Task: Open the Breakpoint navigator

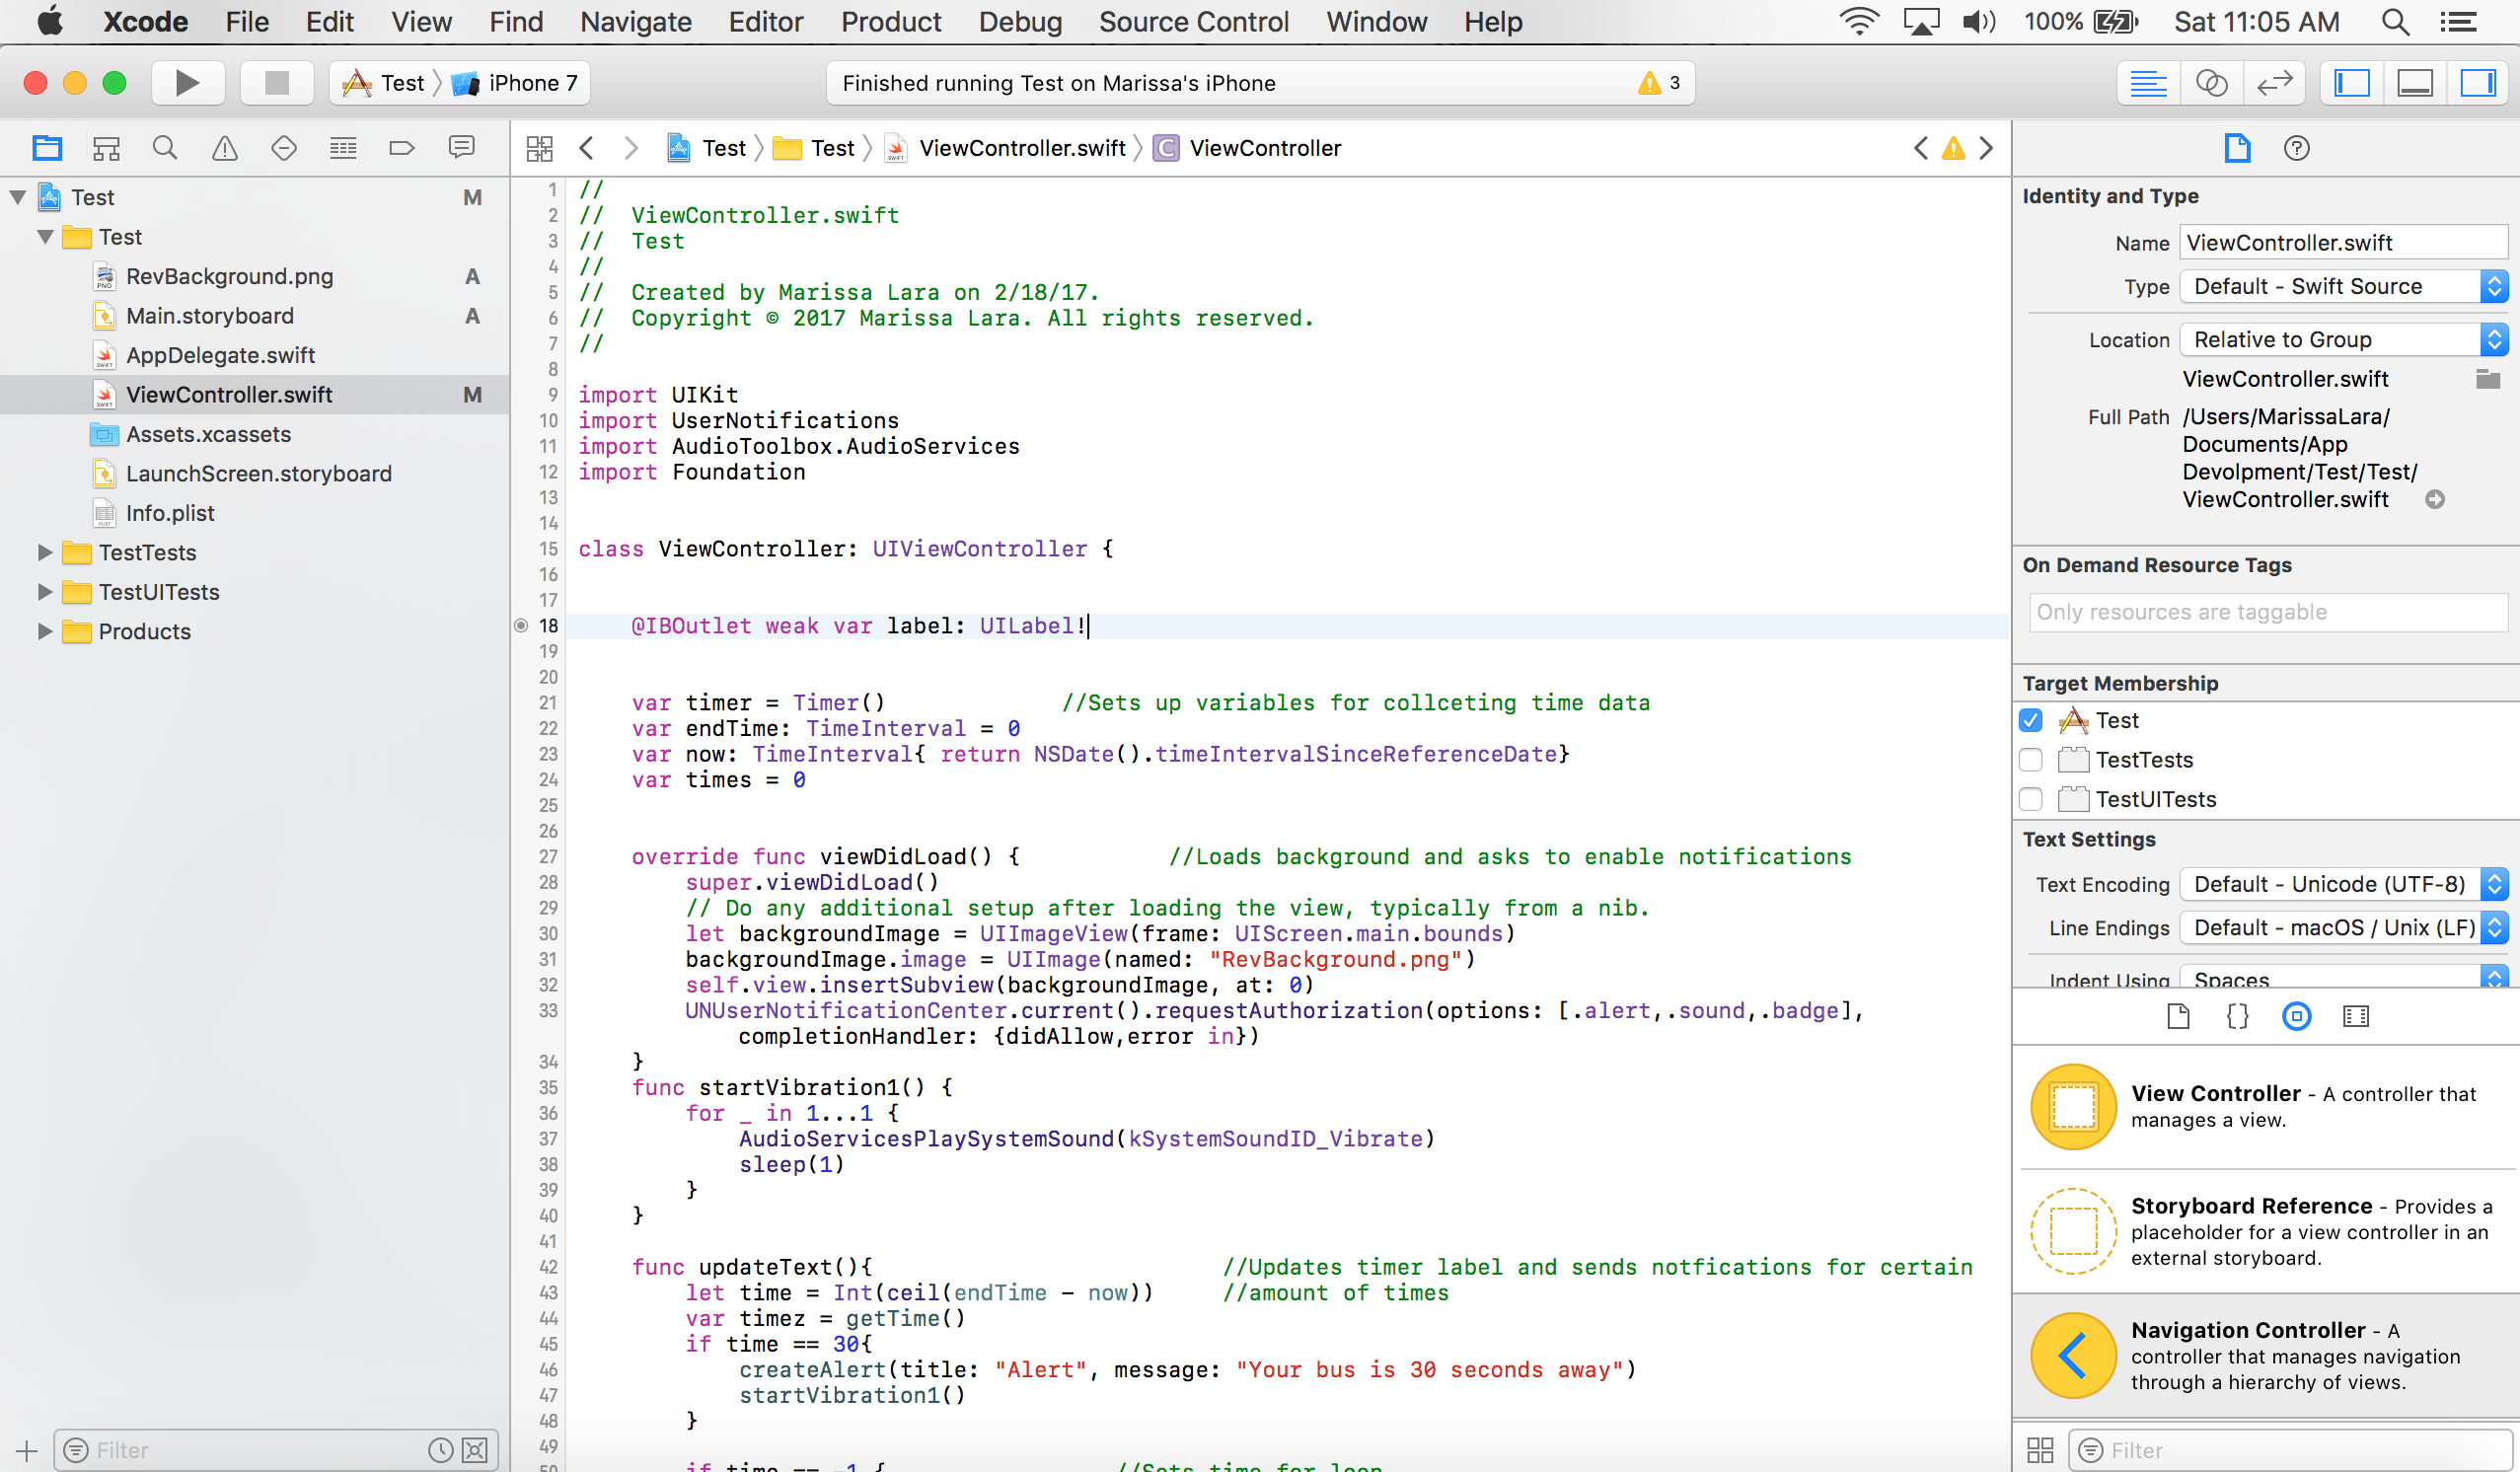Action: [401, 149]
